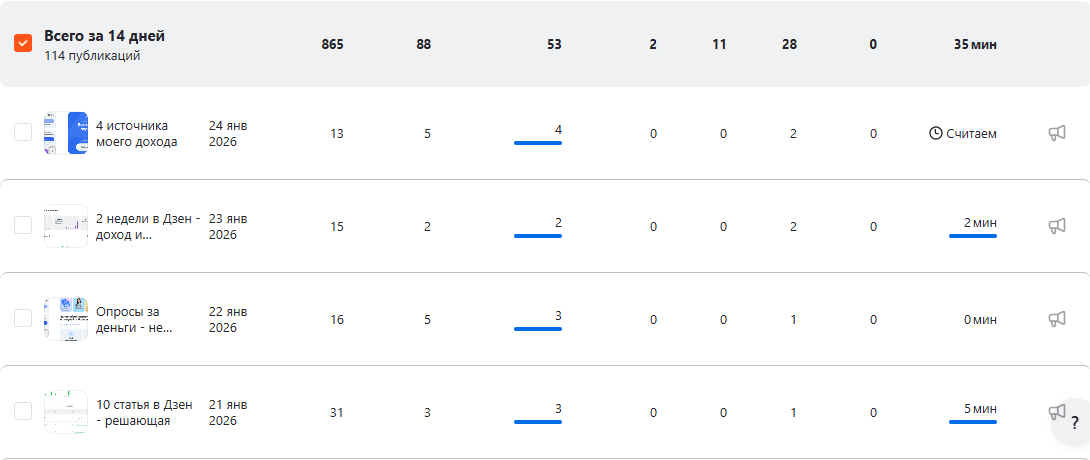Check the 'Опросы за деньги' row checkbox
Image resolution: width=1090 pixels, height=460 pixels.
pos(23,319)
